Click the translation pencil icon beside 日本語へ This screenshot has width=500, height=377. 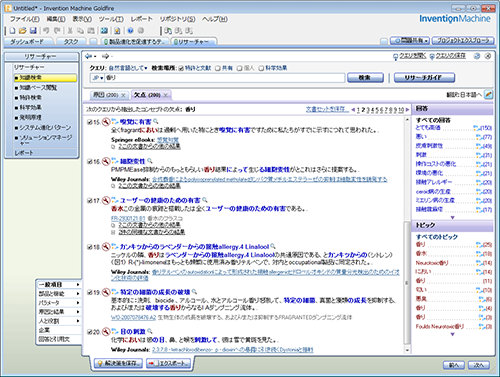pyautogui.click(x=488, y=95)
